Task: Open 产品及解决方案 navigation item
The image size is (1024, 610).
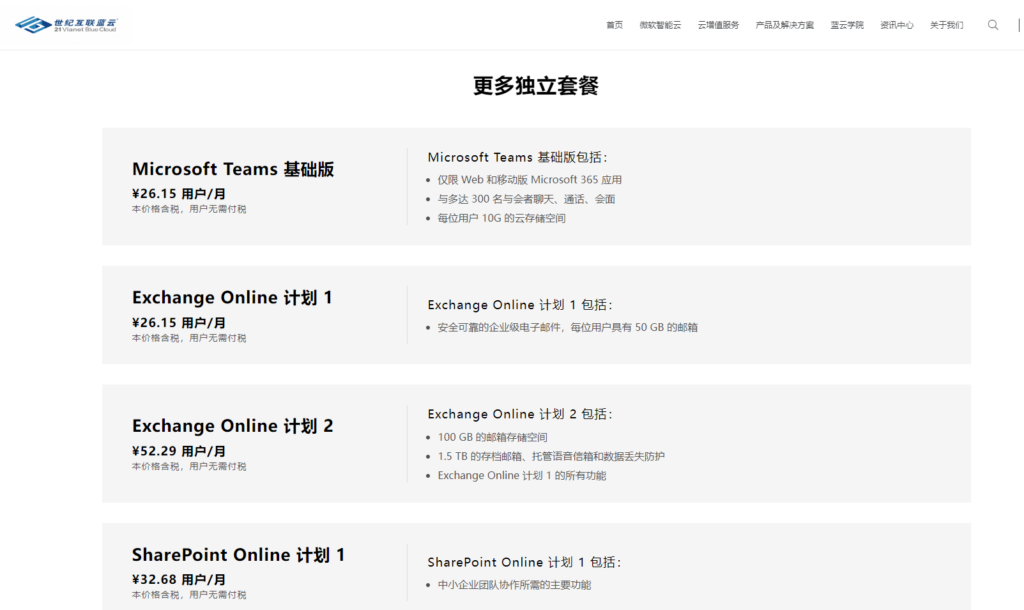Action: click(784, 25)
